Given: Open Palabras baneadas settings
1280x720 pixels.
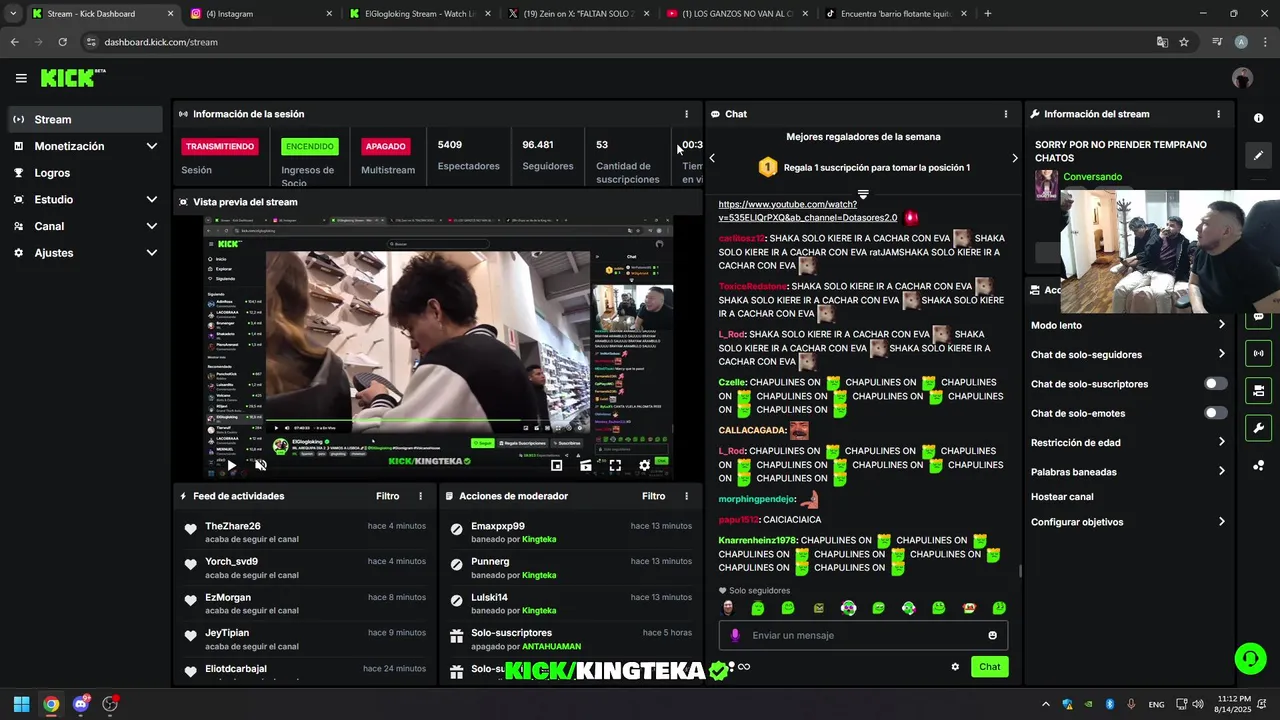Looking at the screenshot, I should click(1128, 472).
